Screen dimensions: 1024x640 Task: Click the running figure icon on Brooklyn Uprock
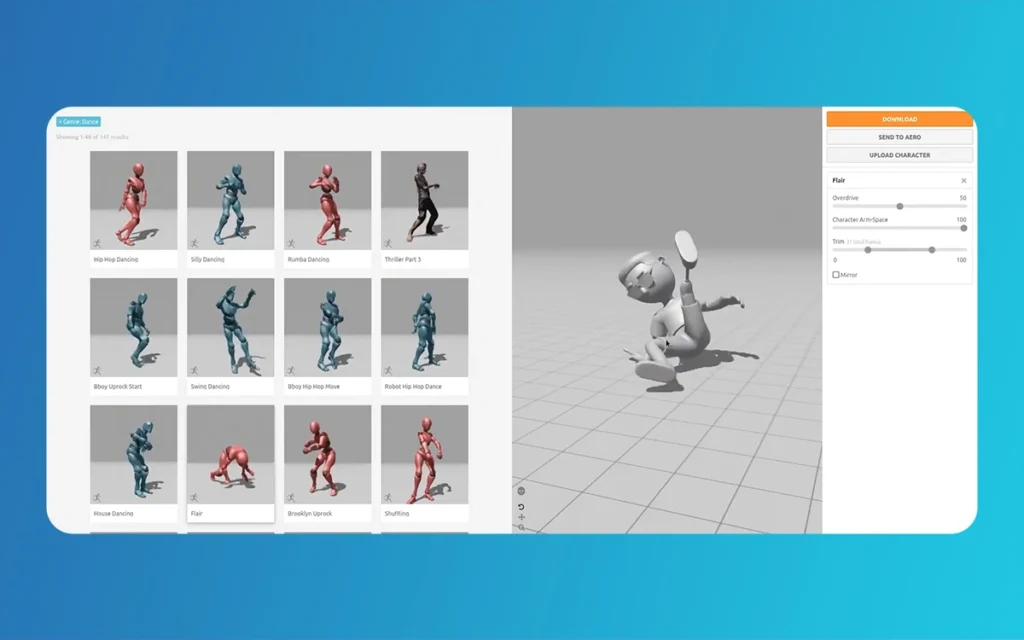point(290,497)
